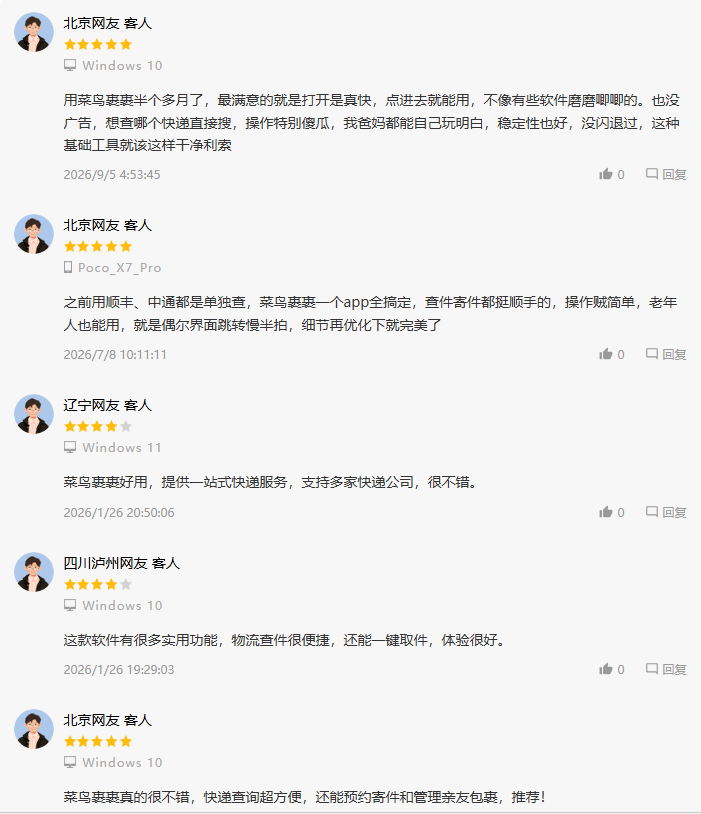Click 回复 on the 2026/1/26 20:50:06 review
The height and width of the screenshot is (814, 701).
[x=666, y=512]
